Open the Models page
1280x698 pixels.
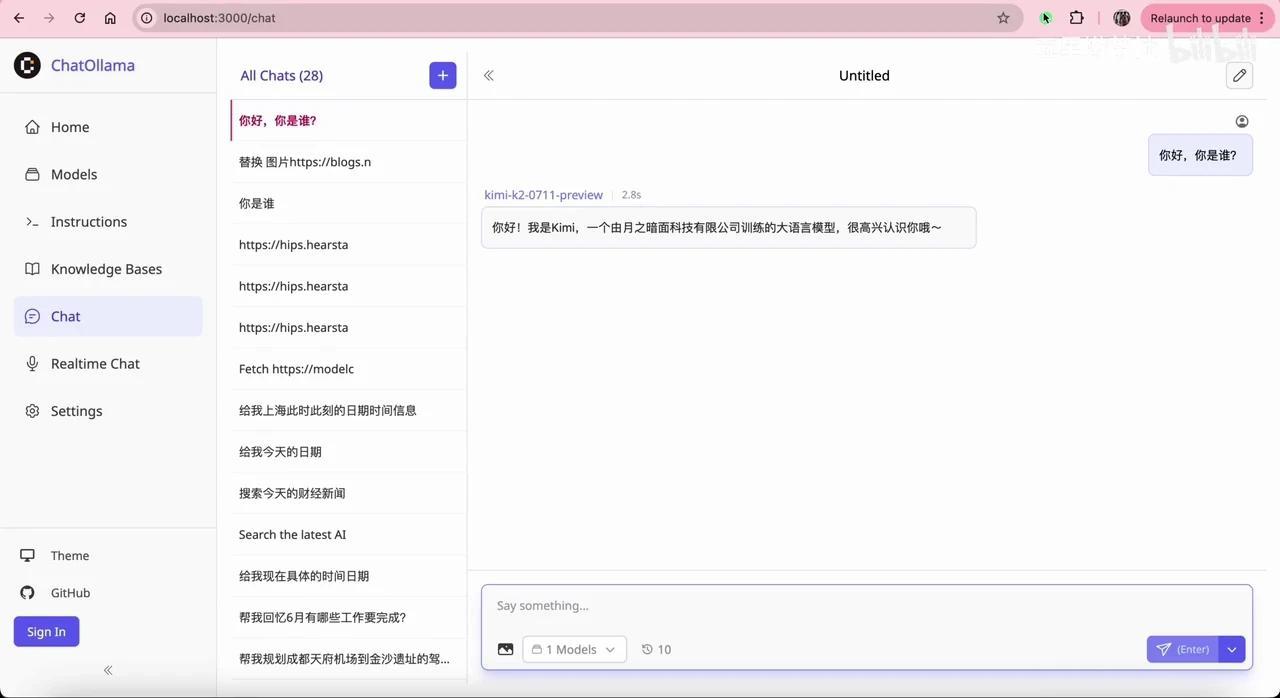[x=108, y=174]
